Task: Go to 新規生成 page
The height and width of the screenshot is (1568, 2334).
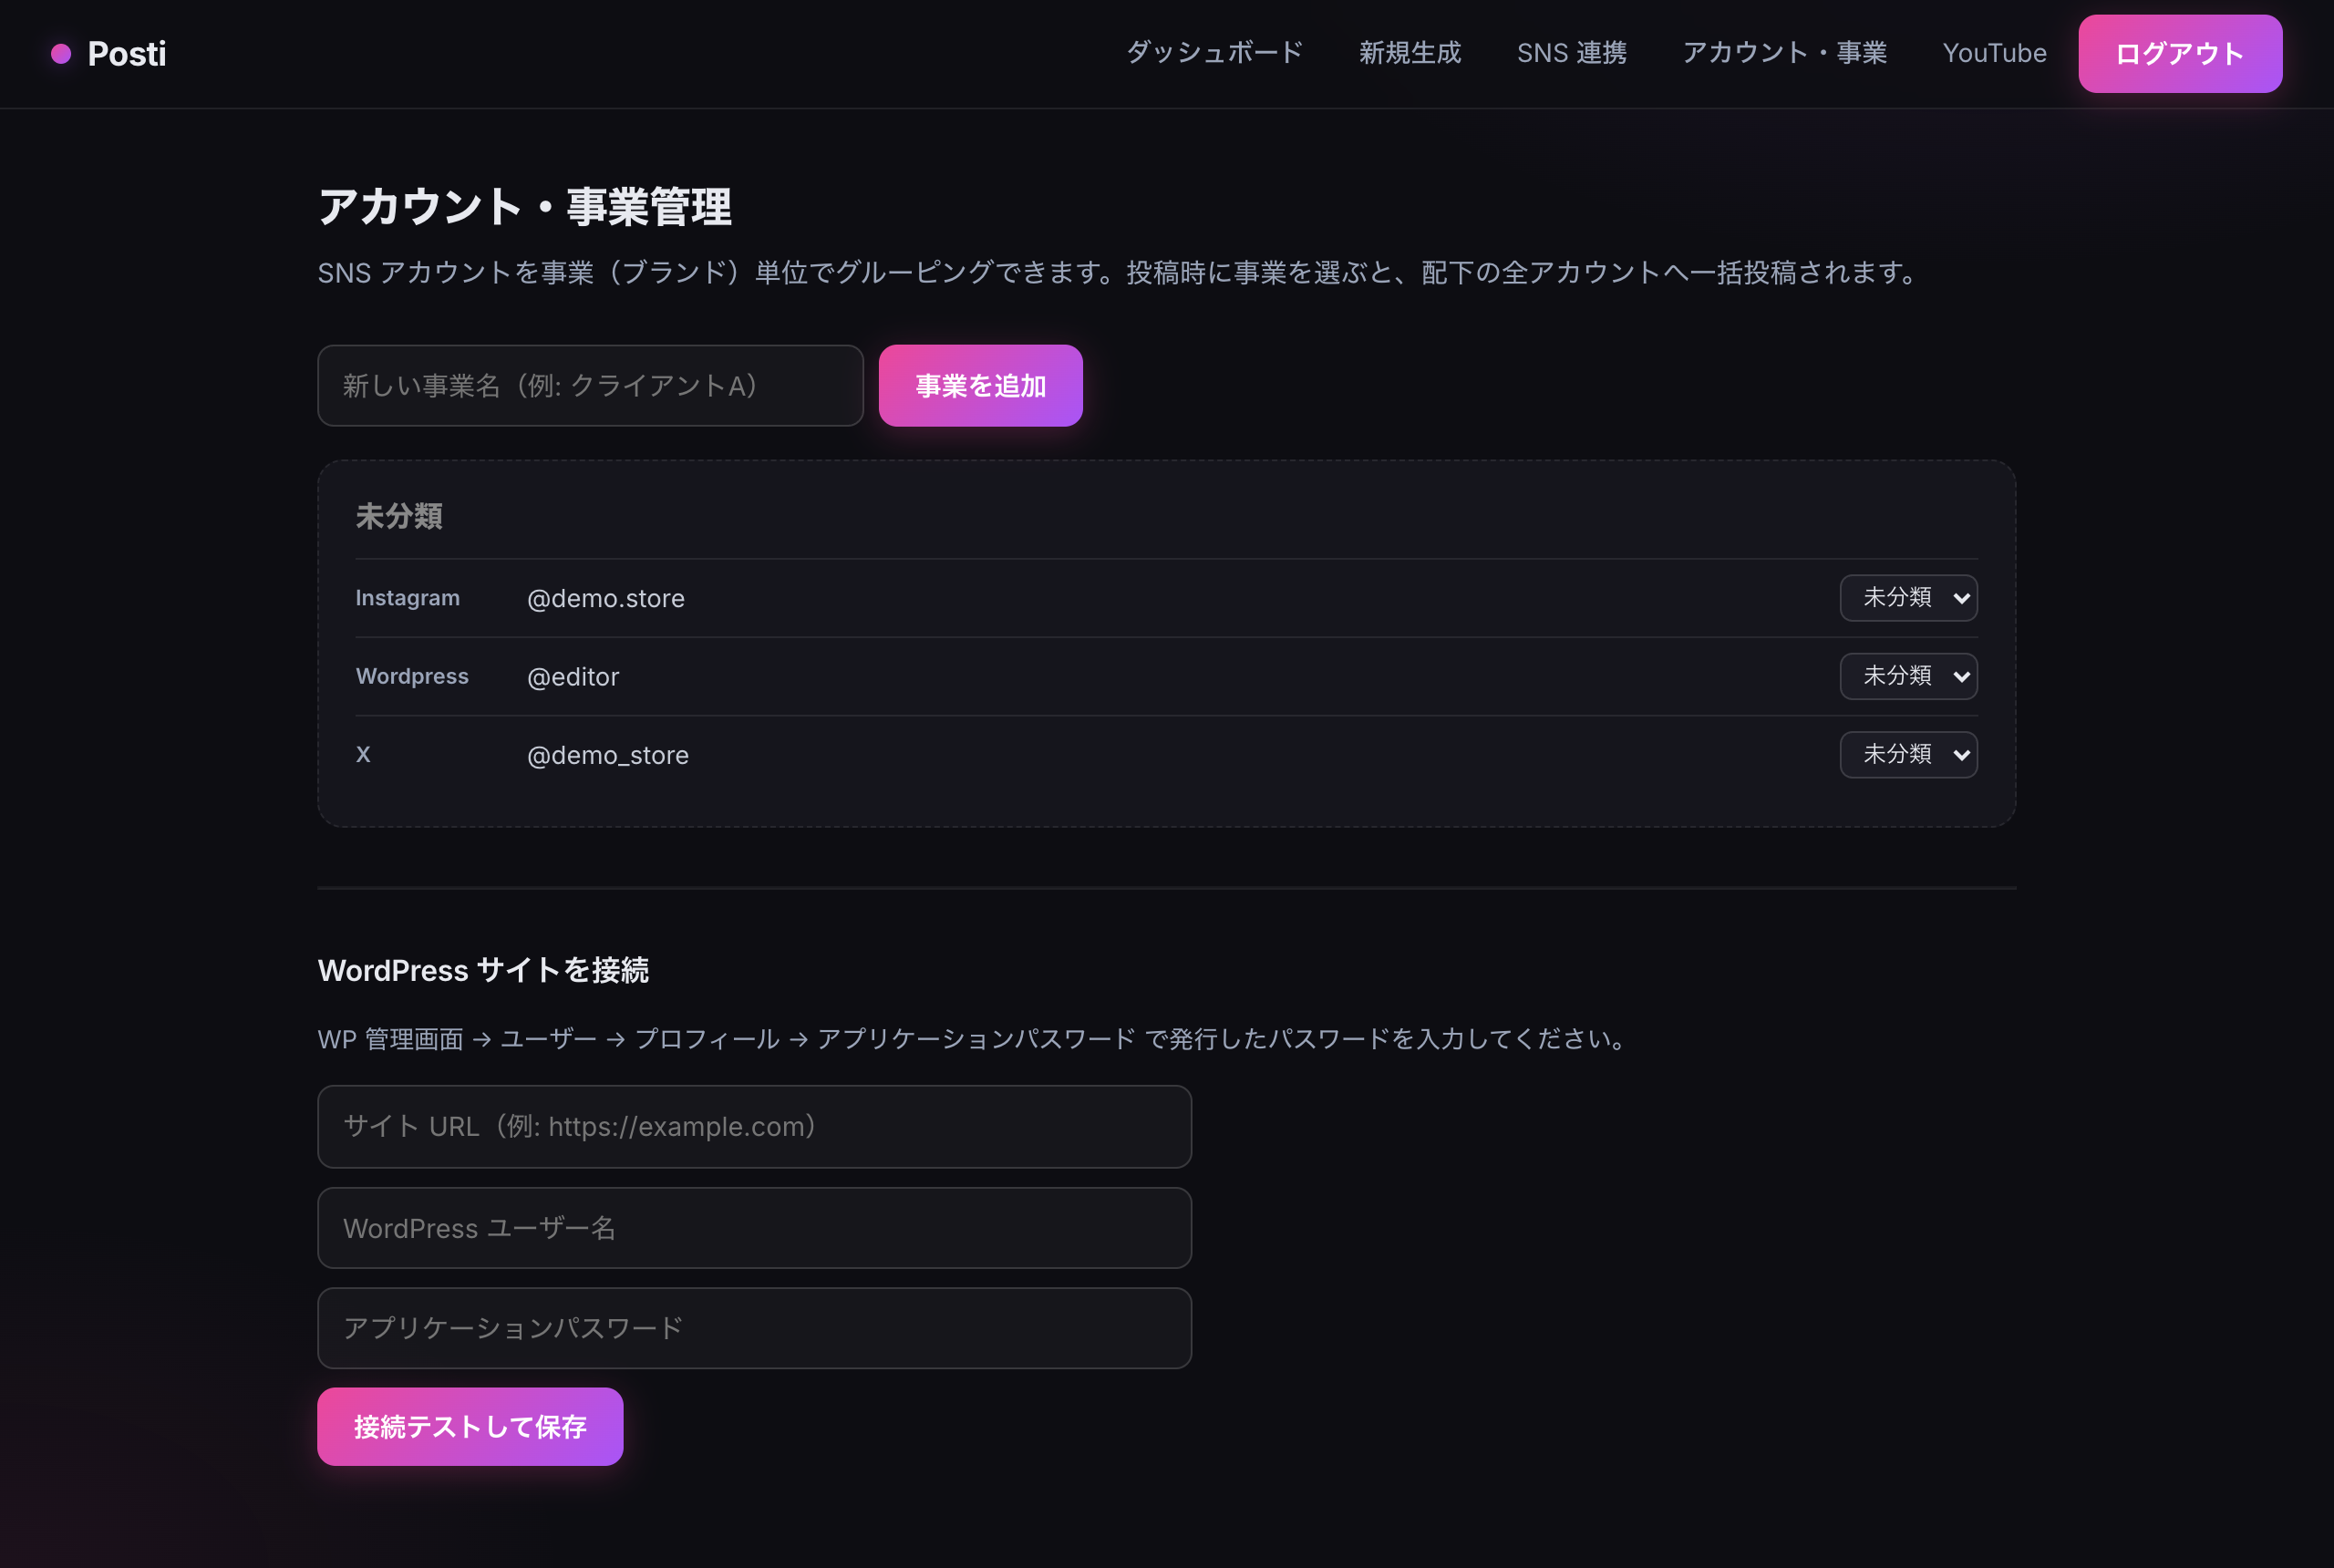Action: [1410, 53]
